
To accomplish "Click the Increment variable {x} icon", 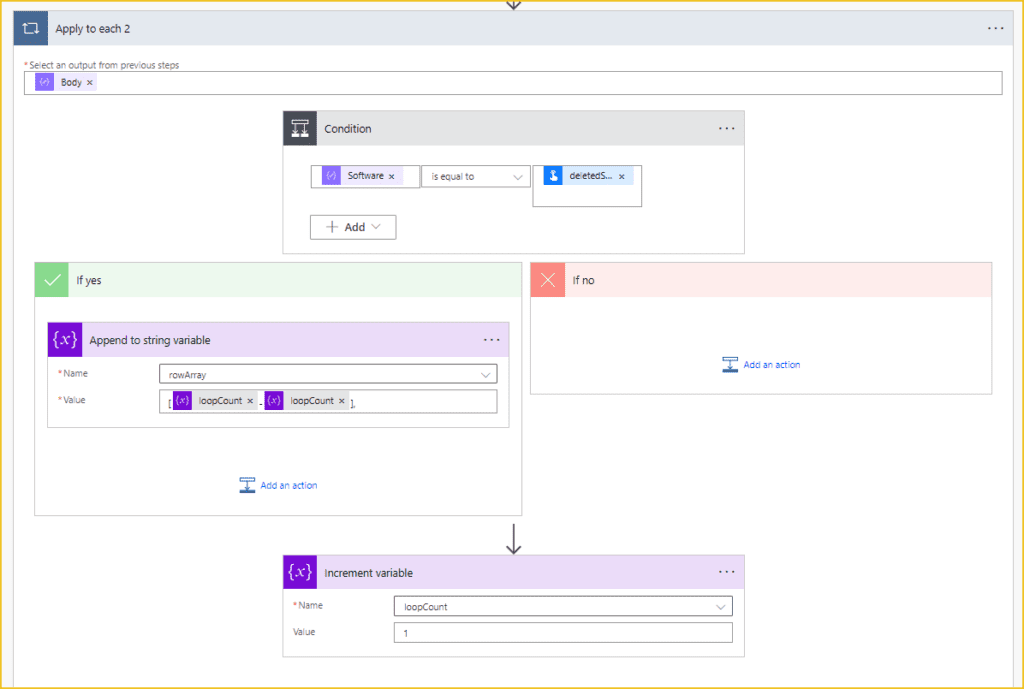I will [x=299, y=571].
